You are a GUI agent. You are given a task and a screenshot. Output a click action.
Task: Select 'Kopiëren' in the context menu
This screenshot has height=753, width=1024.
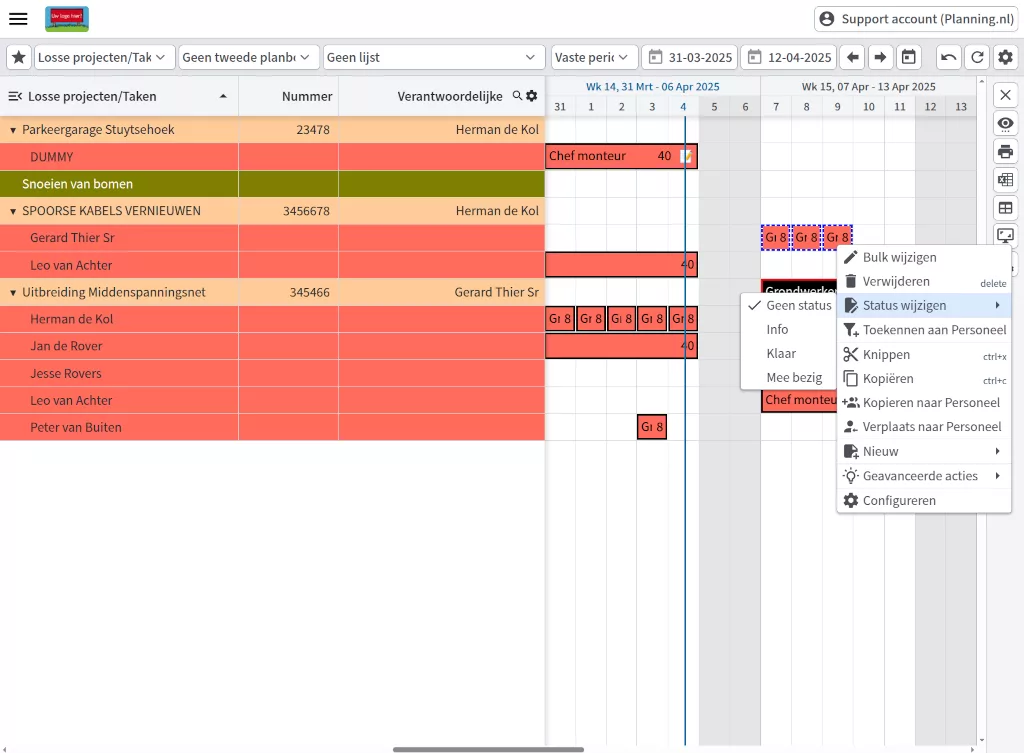click(x=888, y=379)
